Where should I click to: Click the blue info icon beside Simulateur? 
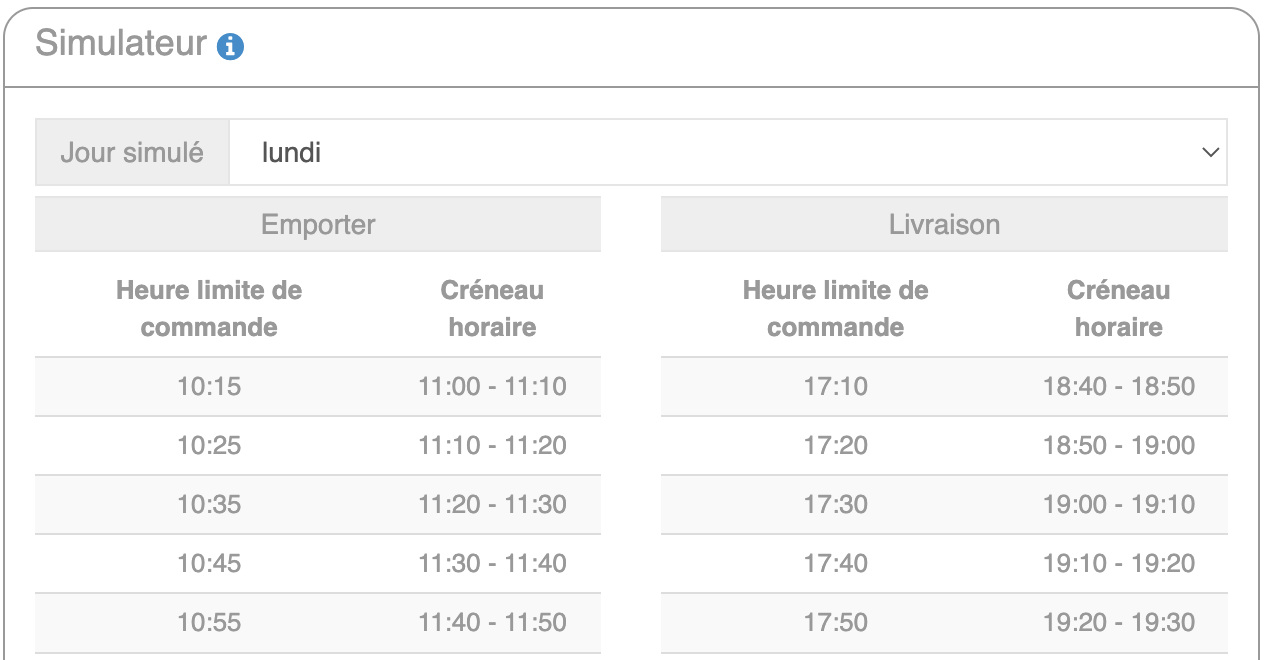(232, 46)
